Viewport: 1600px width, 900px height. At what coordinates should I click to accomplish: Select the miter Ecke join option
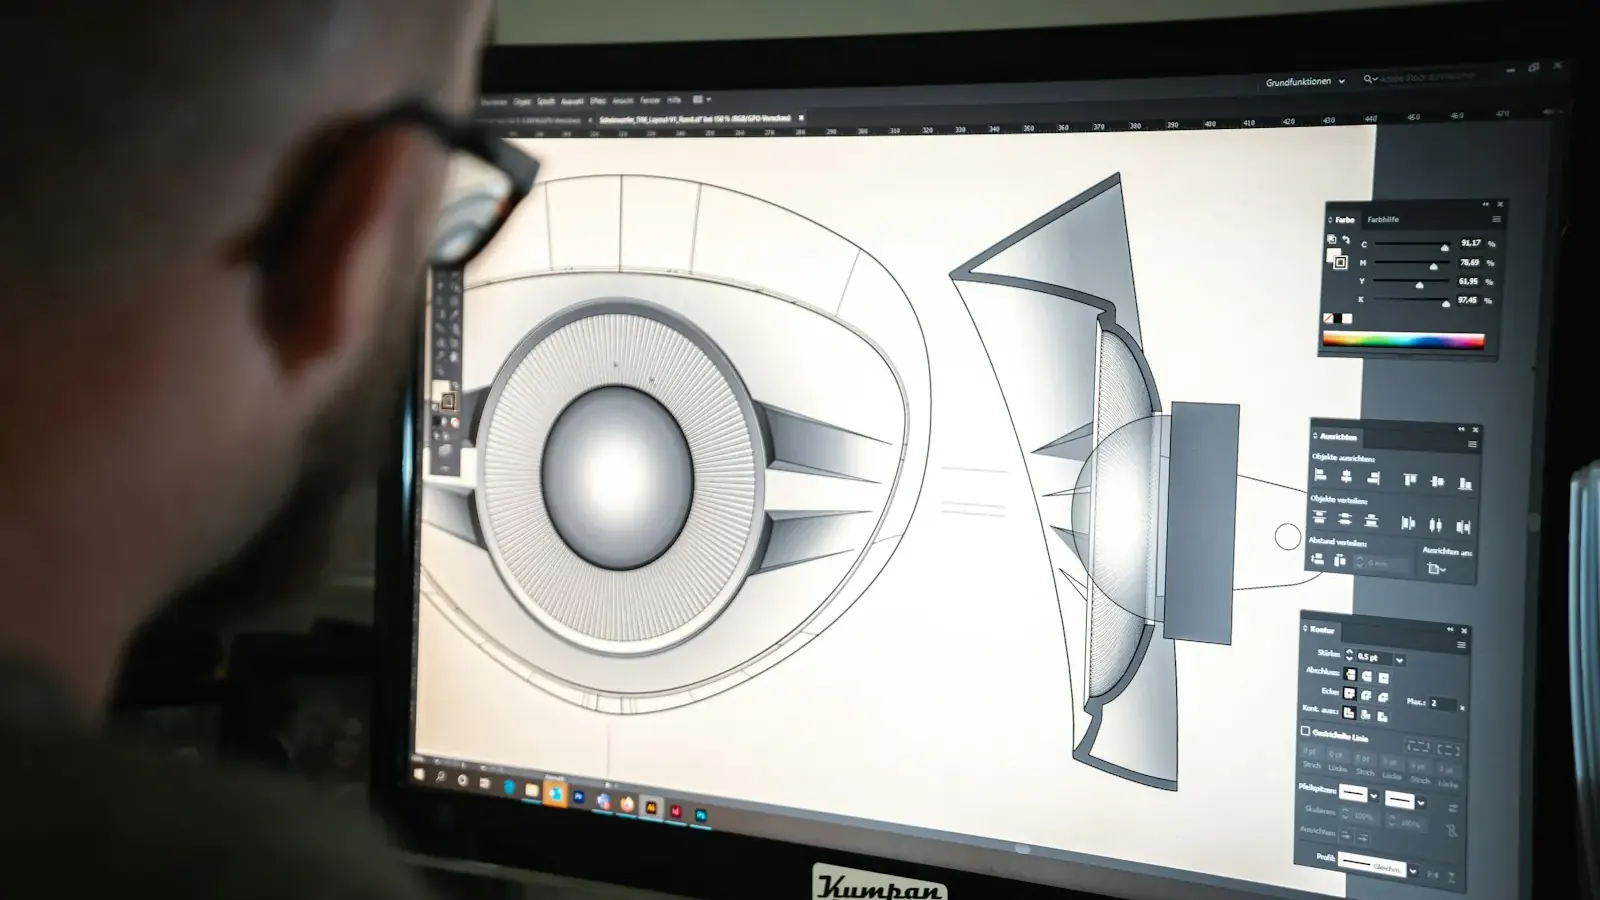click(x=1350, y=692)
